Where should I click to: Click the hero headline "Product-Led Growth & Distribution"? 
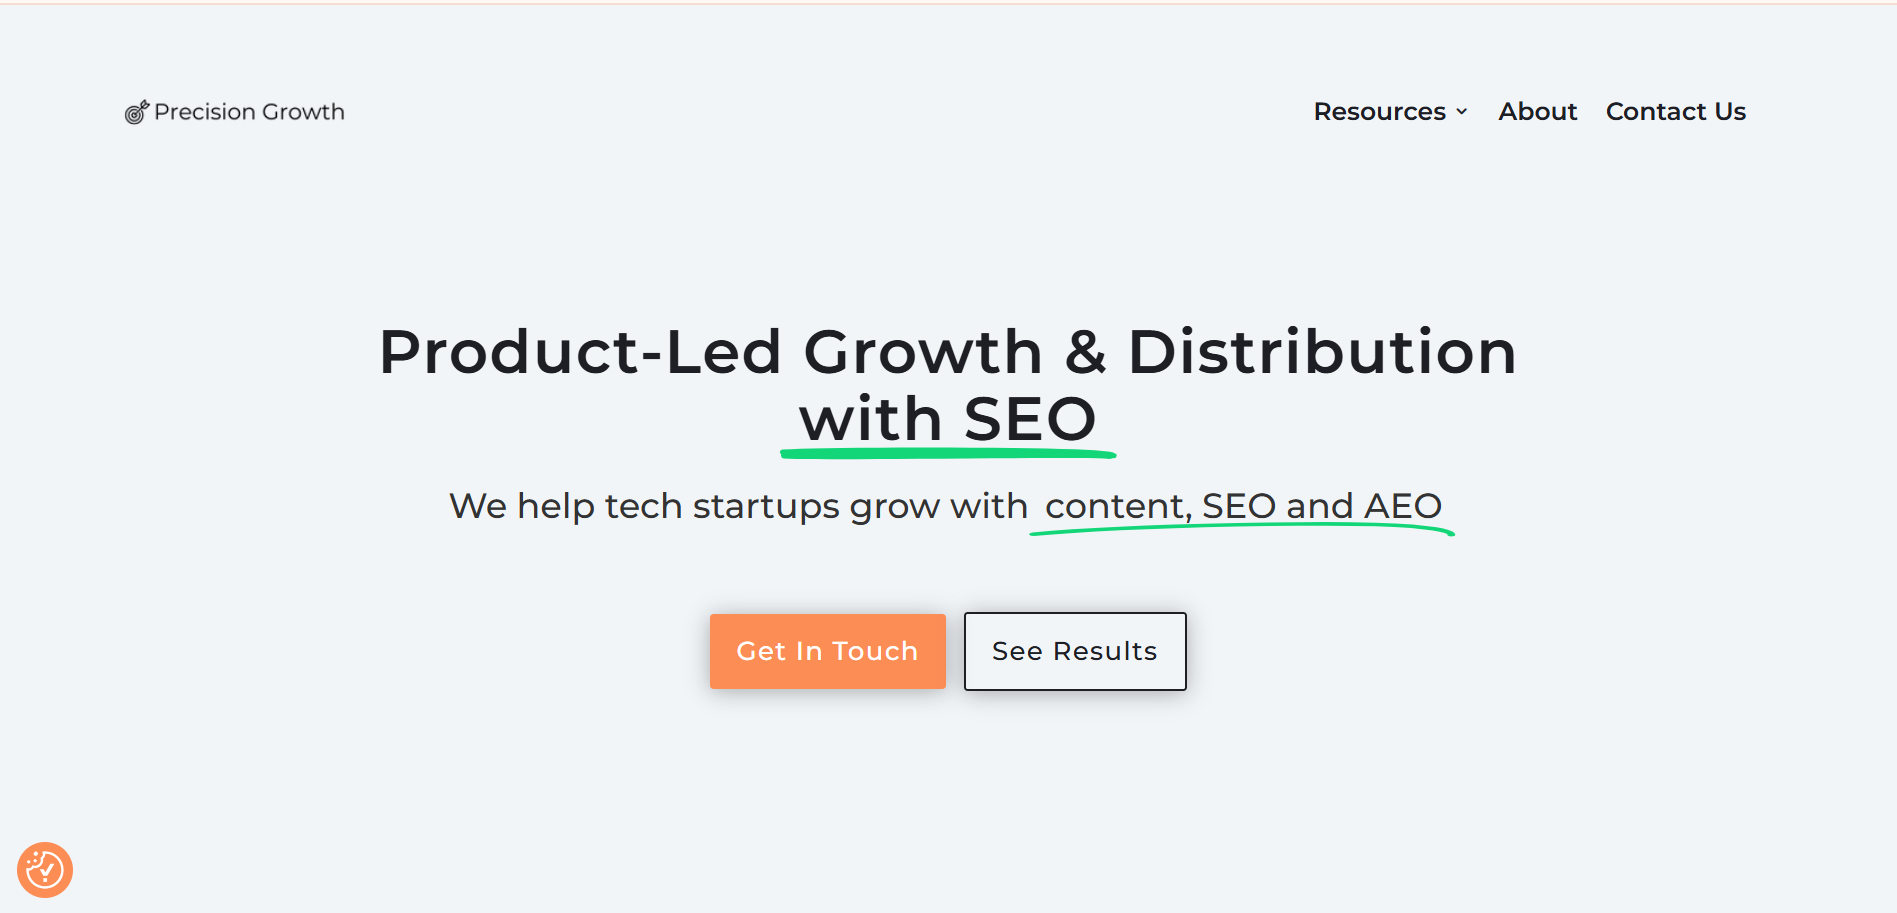(947, 351)
